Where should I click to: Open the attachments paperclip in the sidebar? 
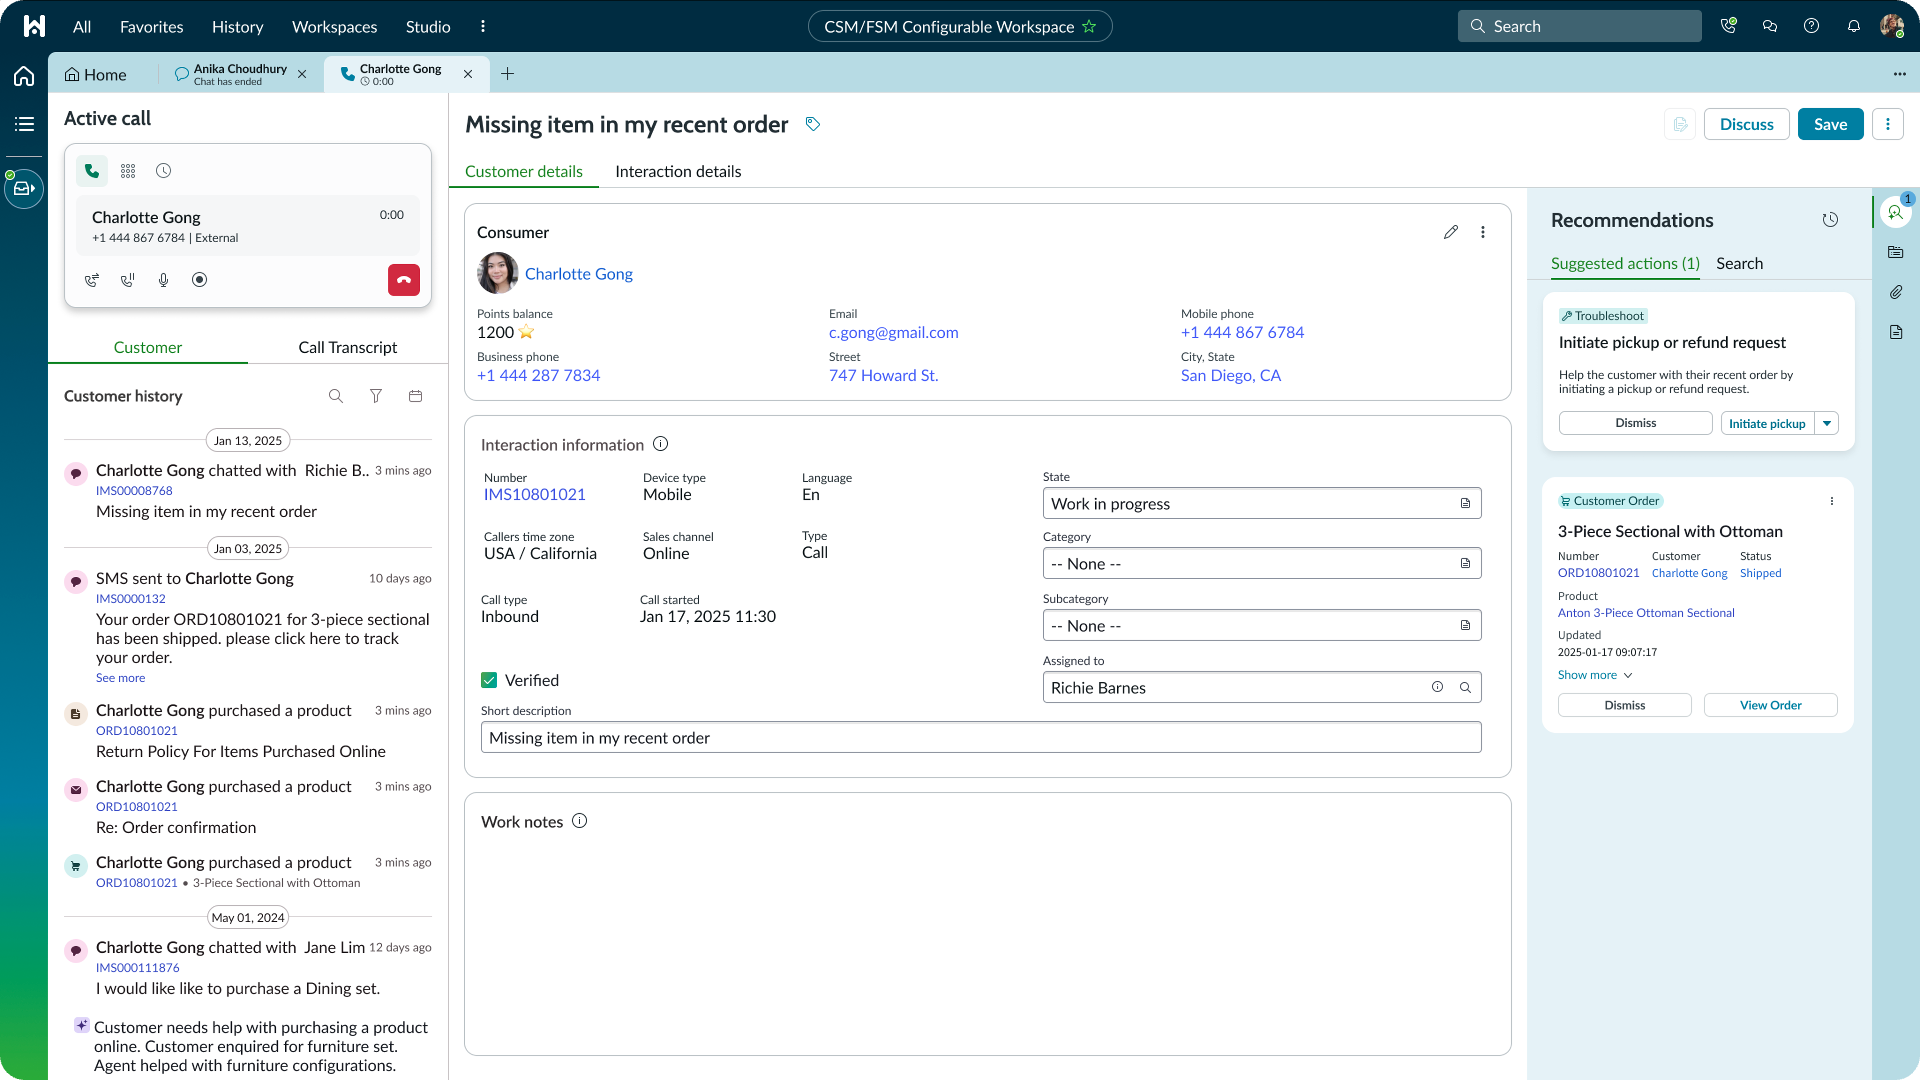coord(1896,292)
